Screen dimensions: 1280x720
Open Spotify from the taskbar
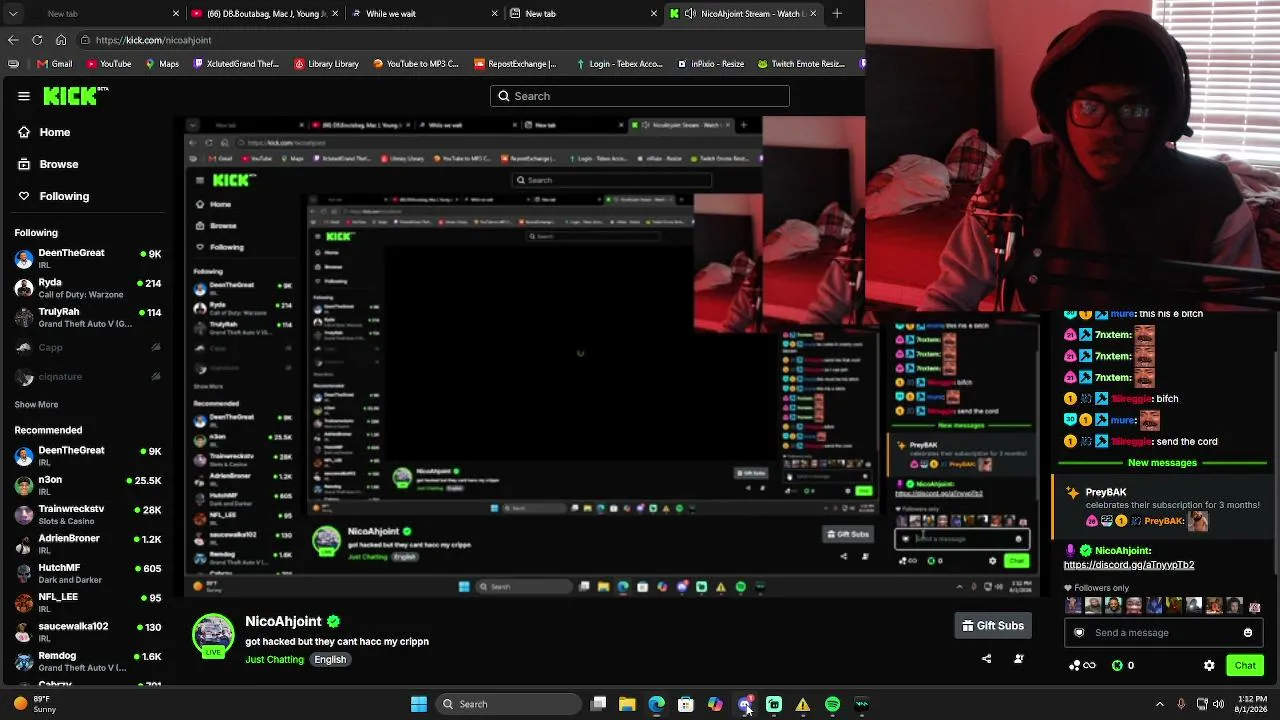click(832, 704)
